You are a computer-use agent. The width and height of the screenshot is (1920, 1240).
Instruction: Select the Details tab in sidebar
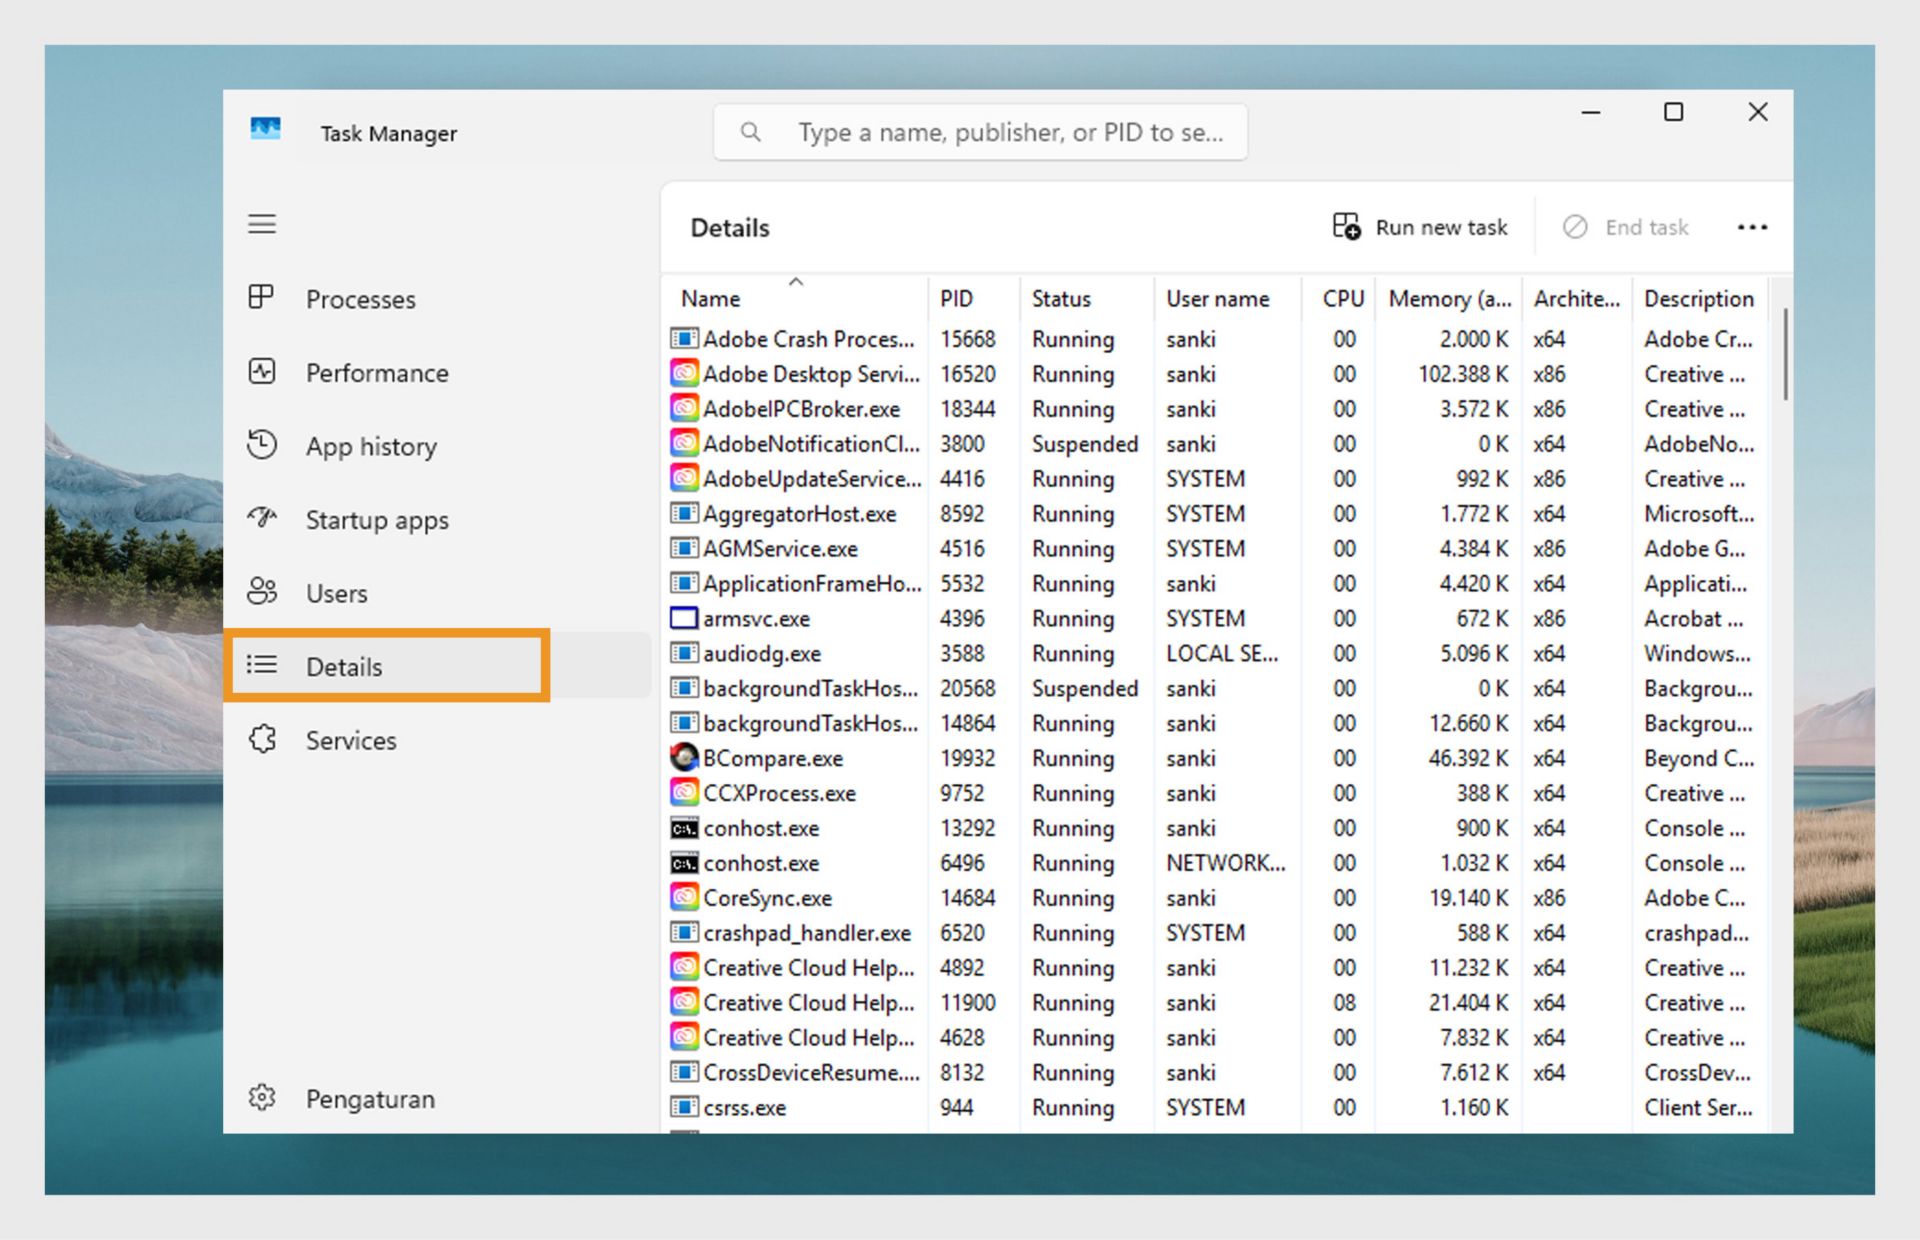(x=344, y=666)
